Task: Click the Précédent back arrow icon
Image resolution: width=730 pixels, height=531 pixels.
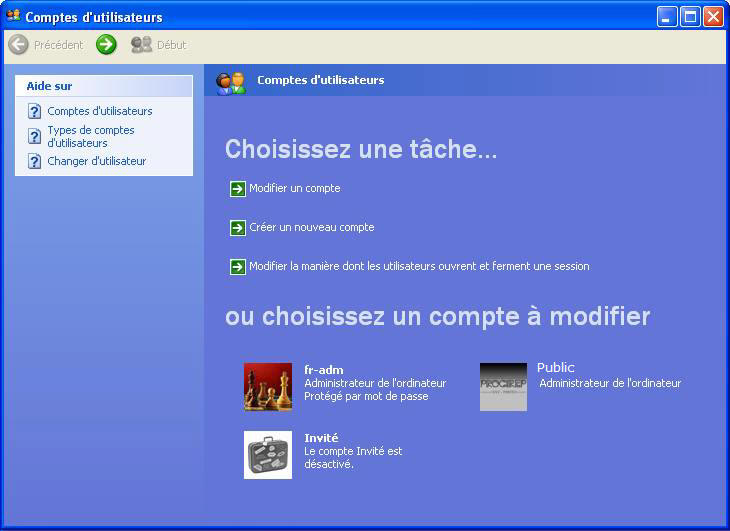Action: [x=18, y=45]
